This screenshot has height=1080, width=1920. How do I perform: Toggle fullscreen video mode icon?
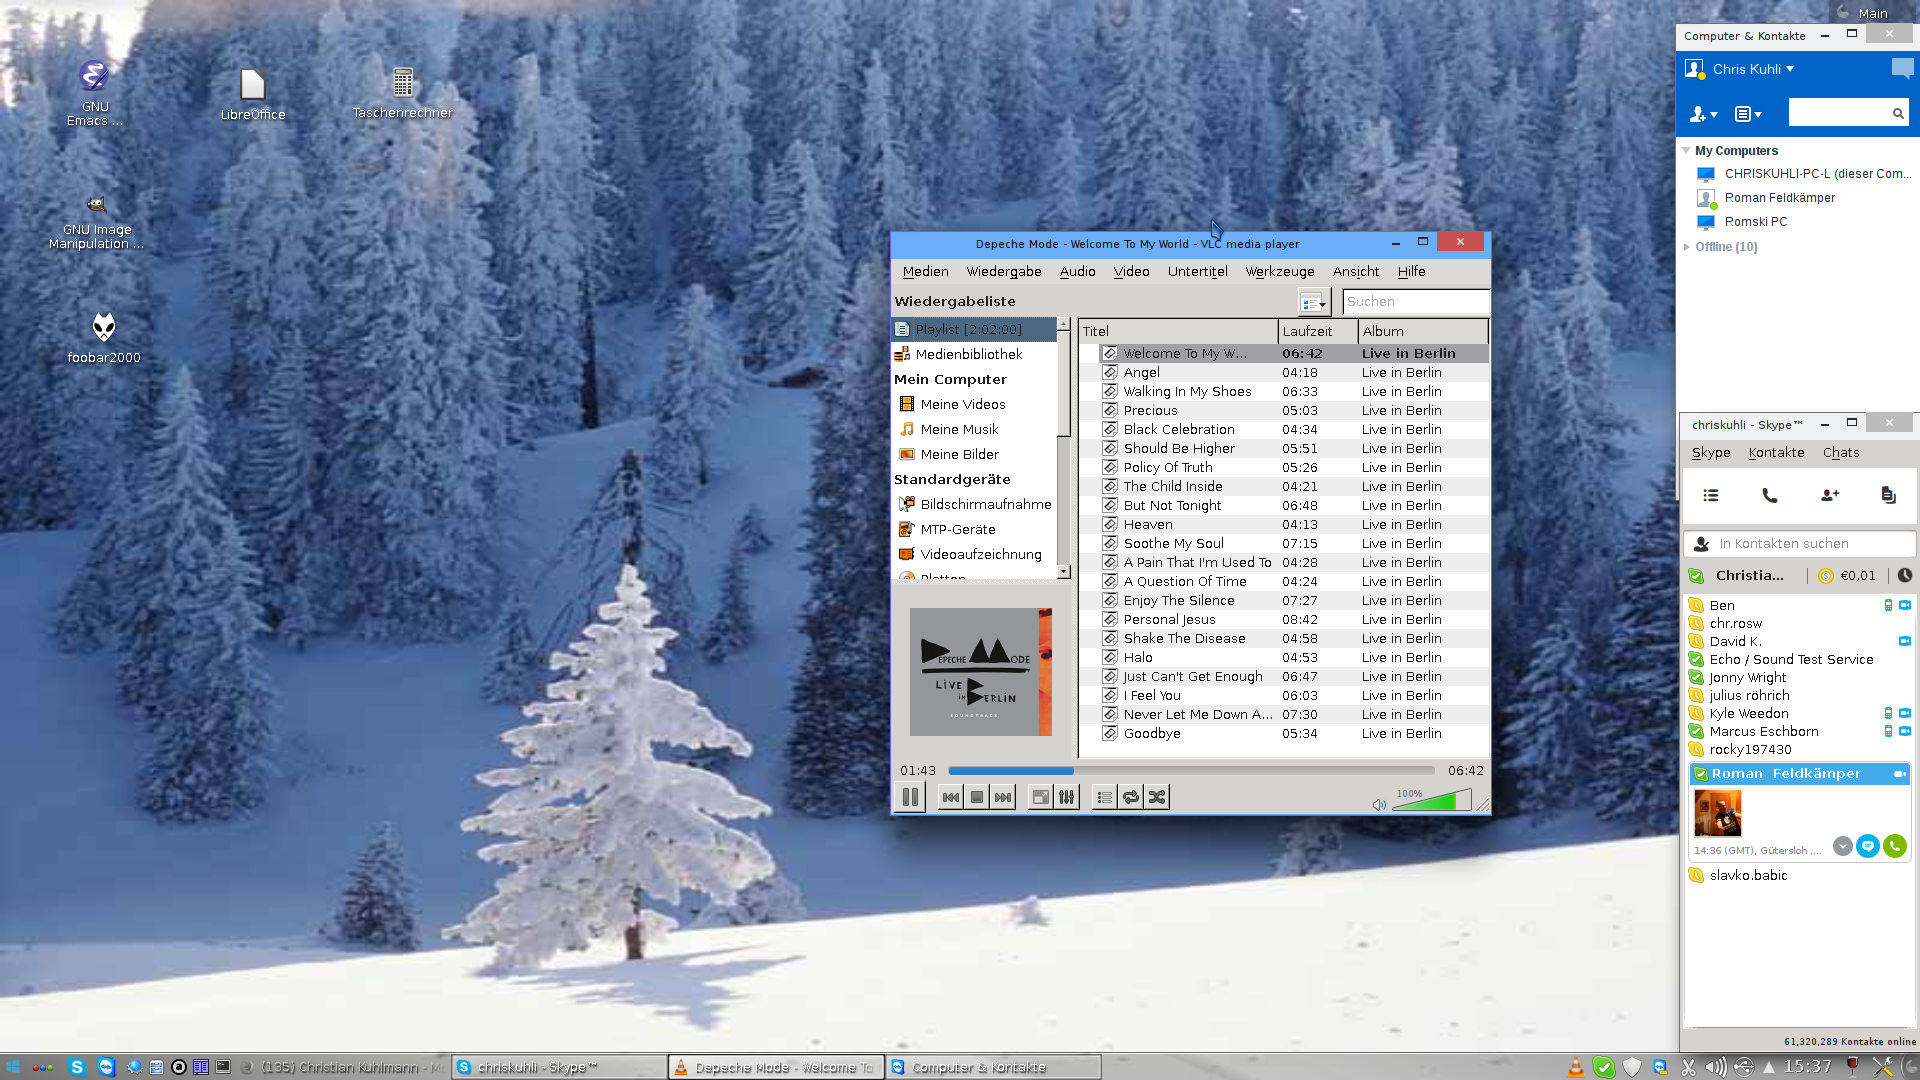[x=1040, y=797]
